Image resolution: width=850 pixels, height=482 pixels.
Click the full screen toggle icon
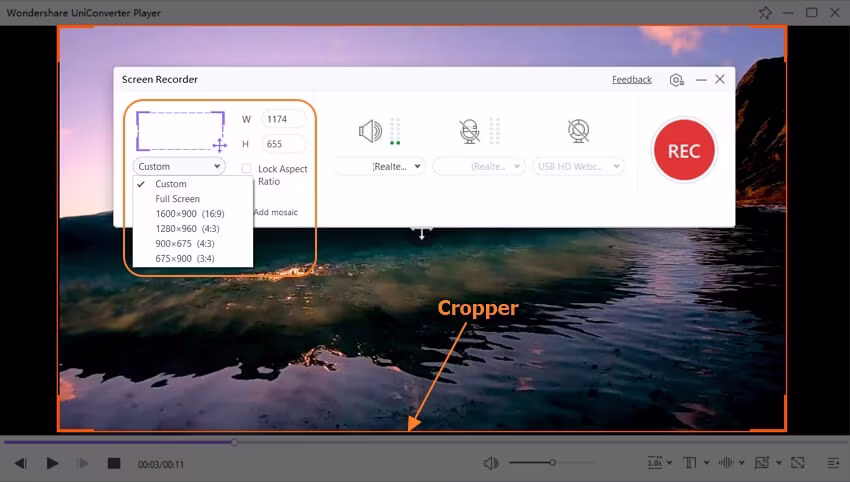click(798, 462)
